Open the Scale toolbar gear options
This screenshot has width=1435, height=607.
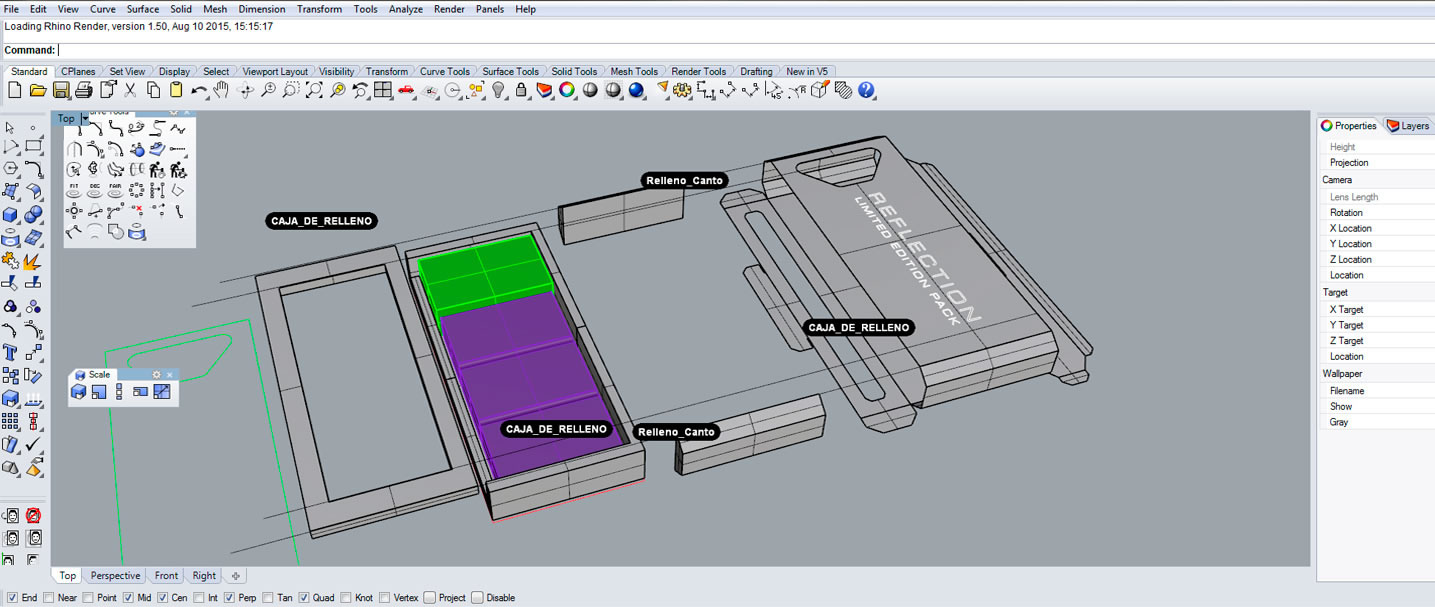(x=156, y=374)
